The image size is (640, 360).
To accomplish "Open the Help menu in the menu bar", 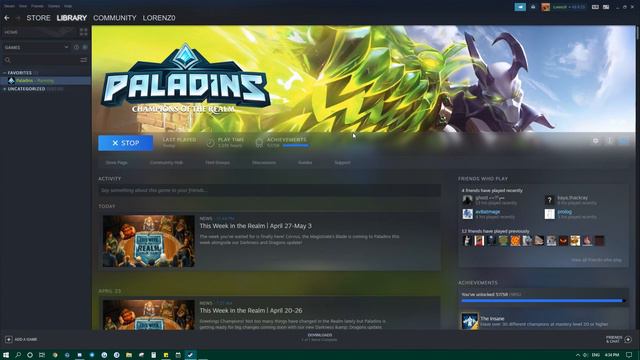I will tap(68, 6).
